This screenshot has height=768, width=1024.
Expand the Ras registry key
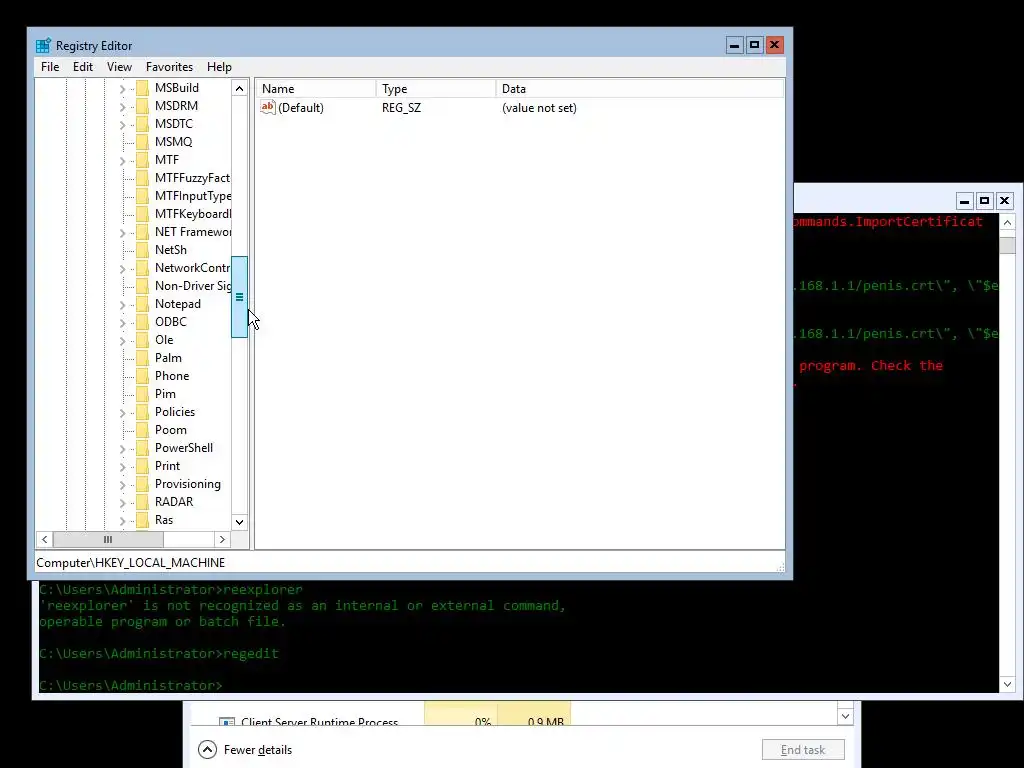tap(122, 520)
